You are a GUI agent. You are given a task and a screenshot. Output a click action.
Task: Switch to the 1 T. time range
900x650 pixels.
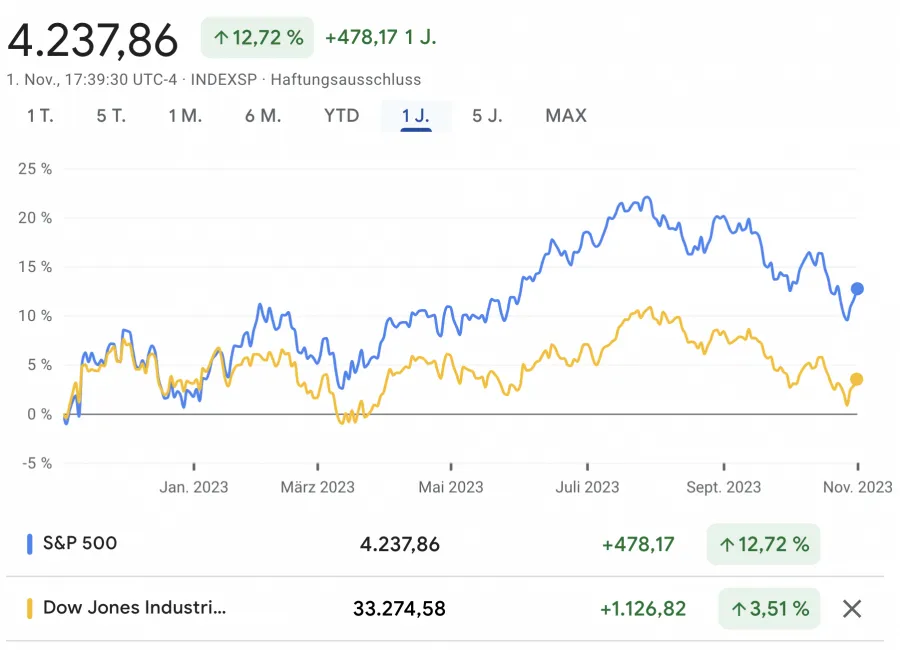[x=40, y=115]
